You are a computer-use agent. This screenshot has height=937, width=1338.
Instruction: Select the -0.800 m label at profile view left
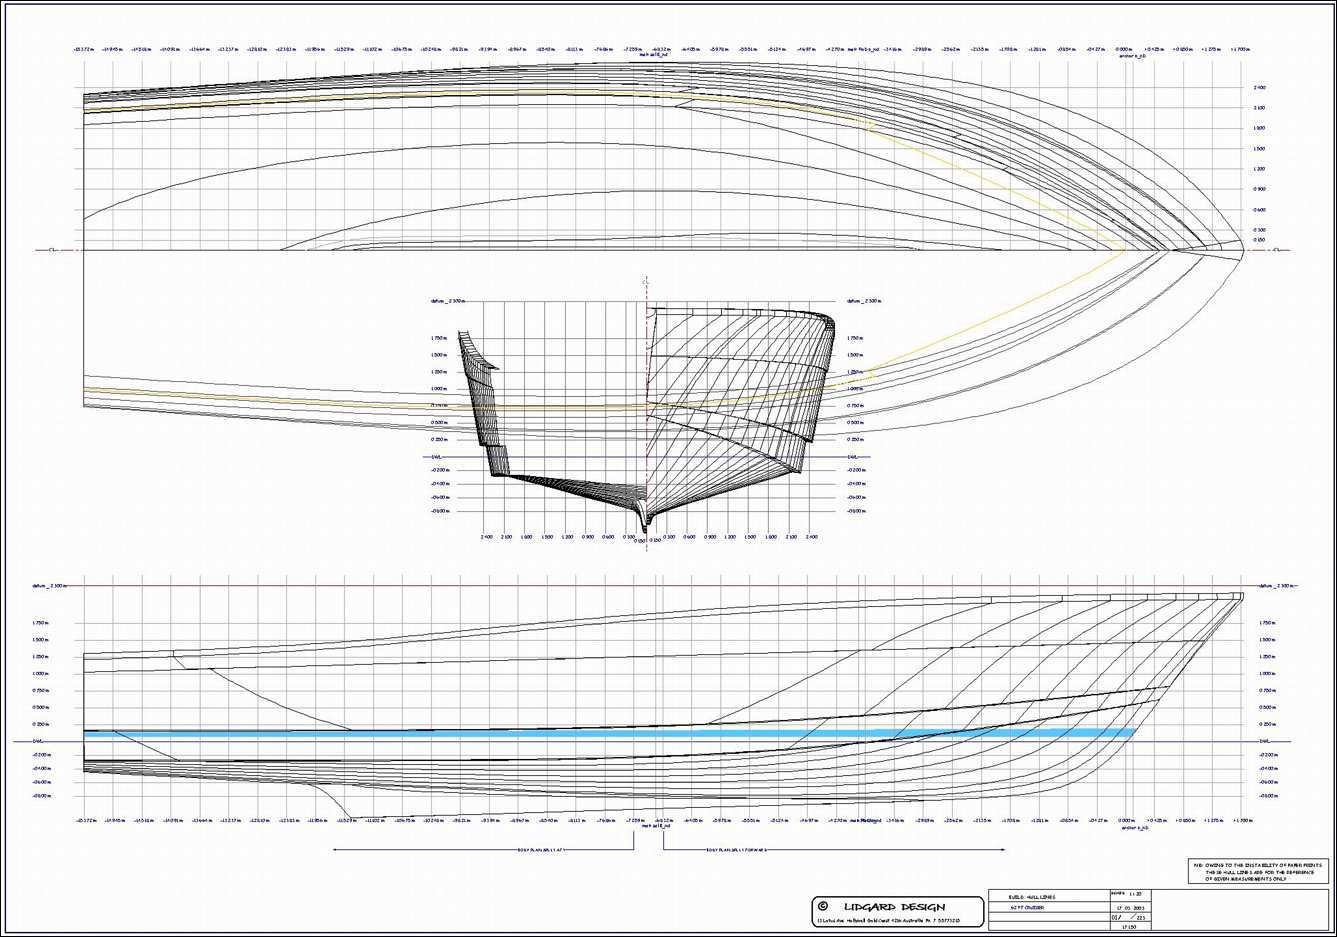tap(42, 796)
